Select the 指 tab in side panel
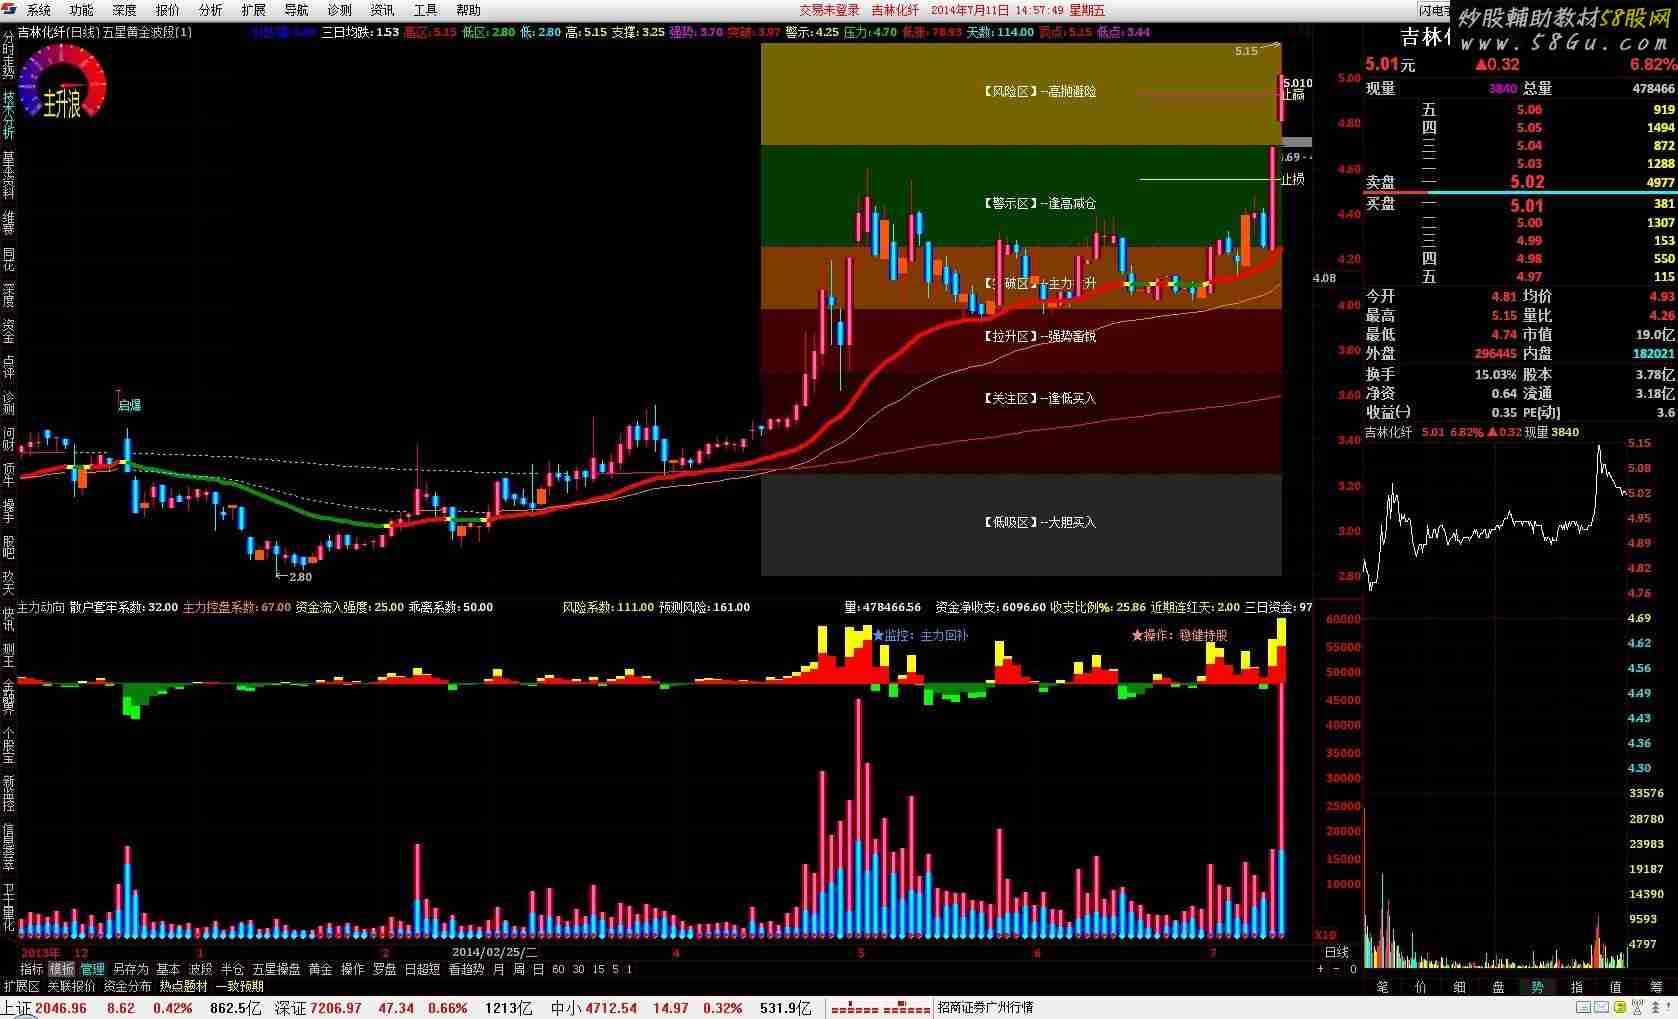The height and width of the screenshot is (1019, 1678). 1577,987
